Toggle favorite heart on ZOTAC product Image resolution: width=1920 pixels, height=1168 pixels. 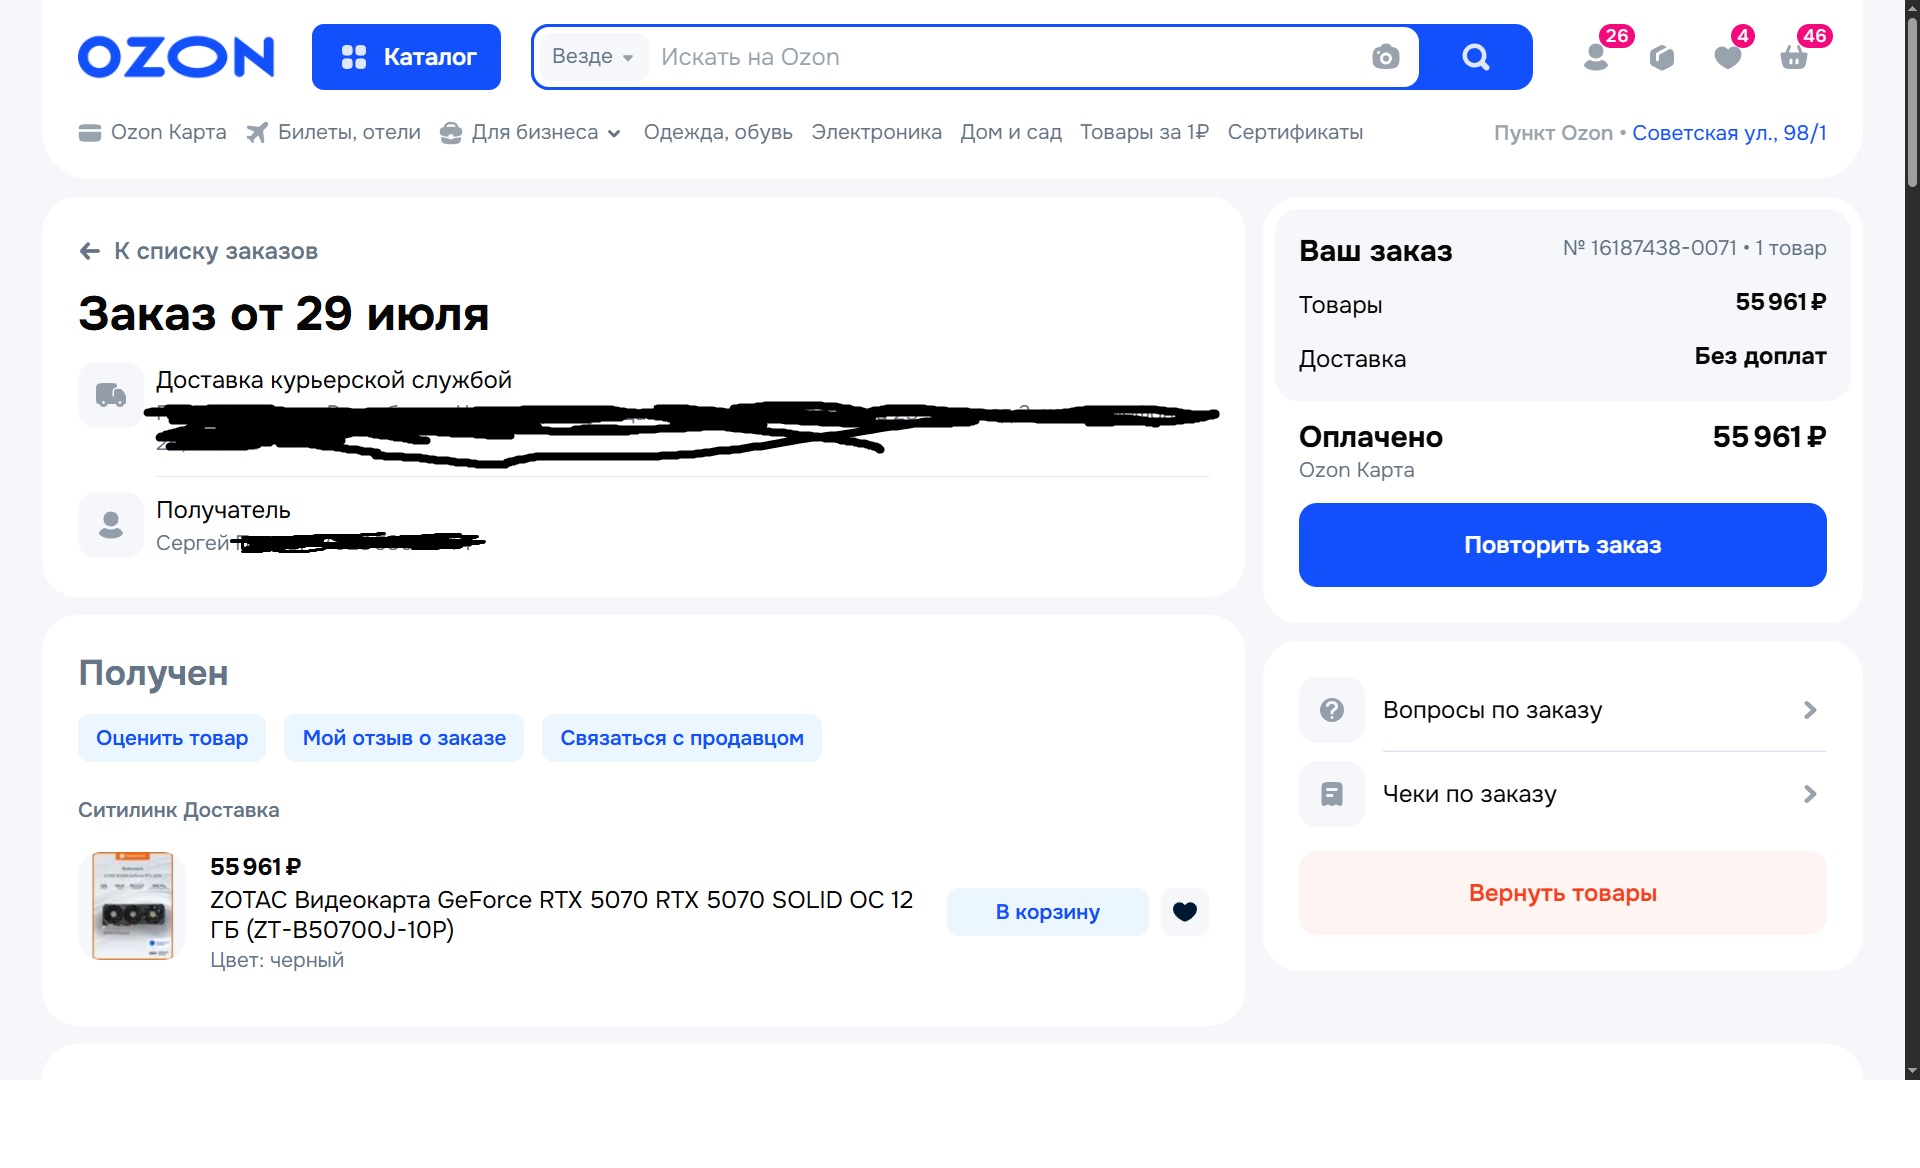click(x=1185, y=912)
